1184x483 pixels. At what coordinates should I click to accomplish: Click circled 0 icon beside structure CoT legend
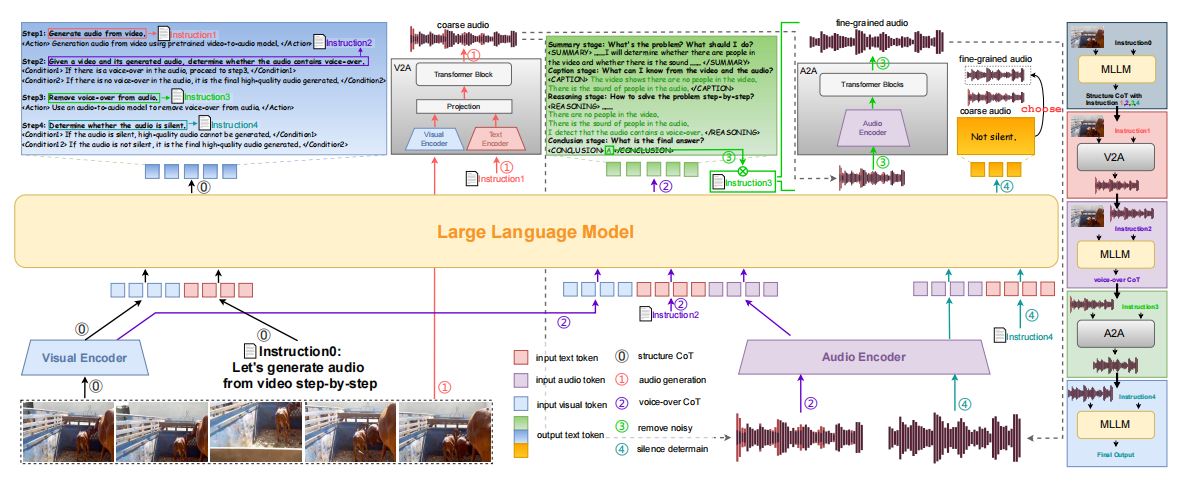click(621, 355)
